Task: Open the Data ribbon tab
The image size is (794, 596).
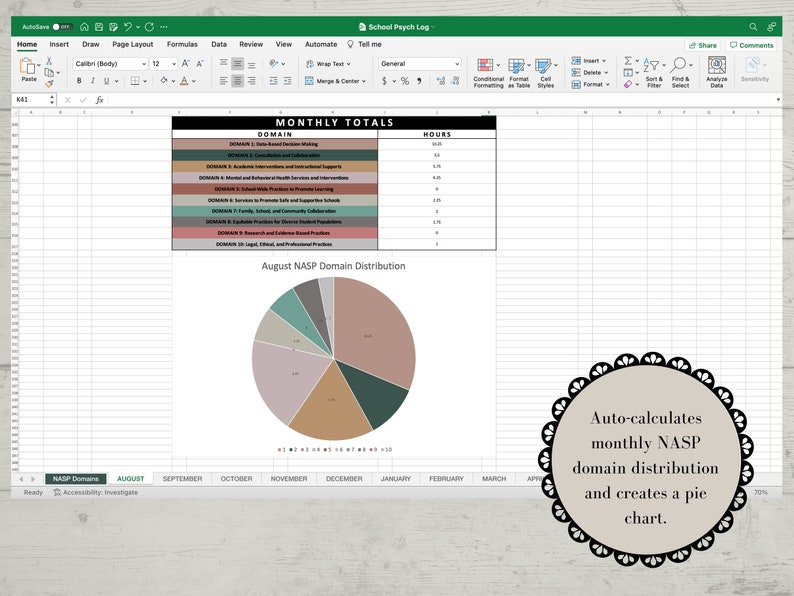Action: coord(219,45)
